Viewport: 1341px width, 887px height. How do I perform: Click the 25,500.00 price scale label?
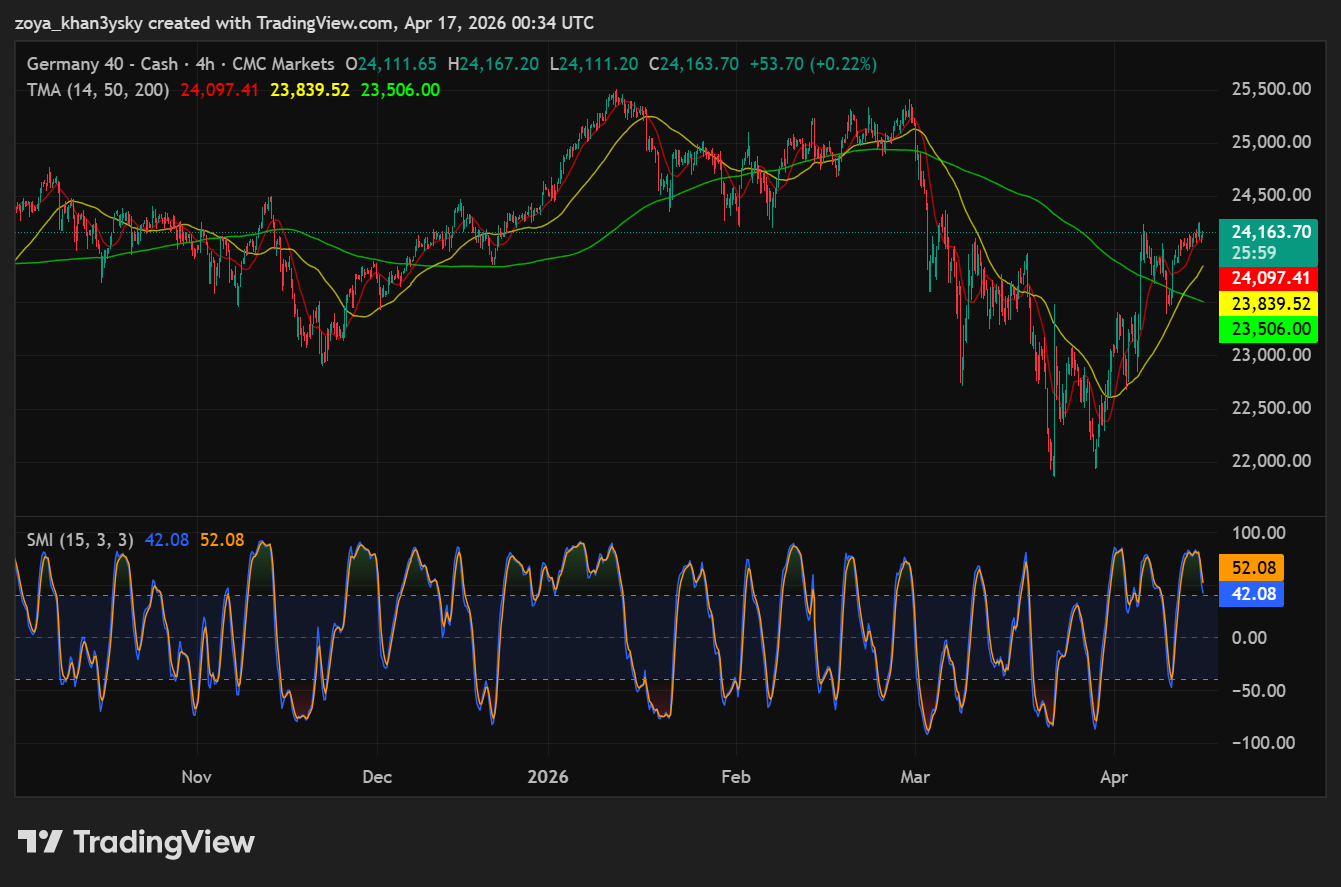(1270, 89)
